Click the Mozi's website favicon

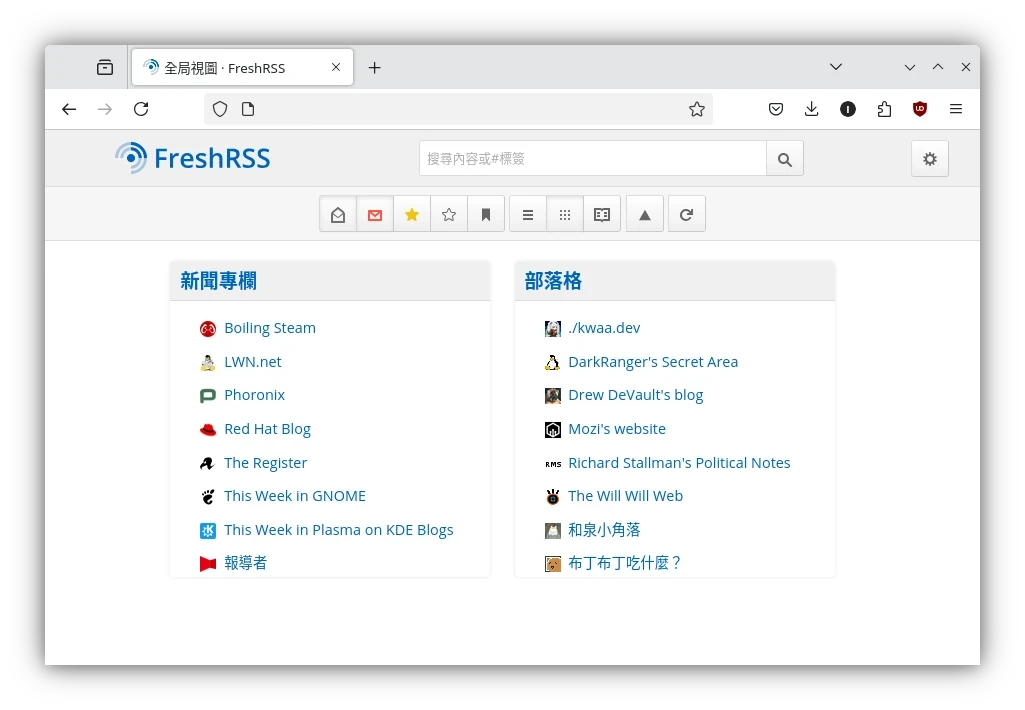coord(553,430)
